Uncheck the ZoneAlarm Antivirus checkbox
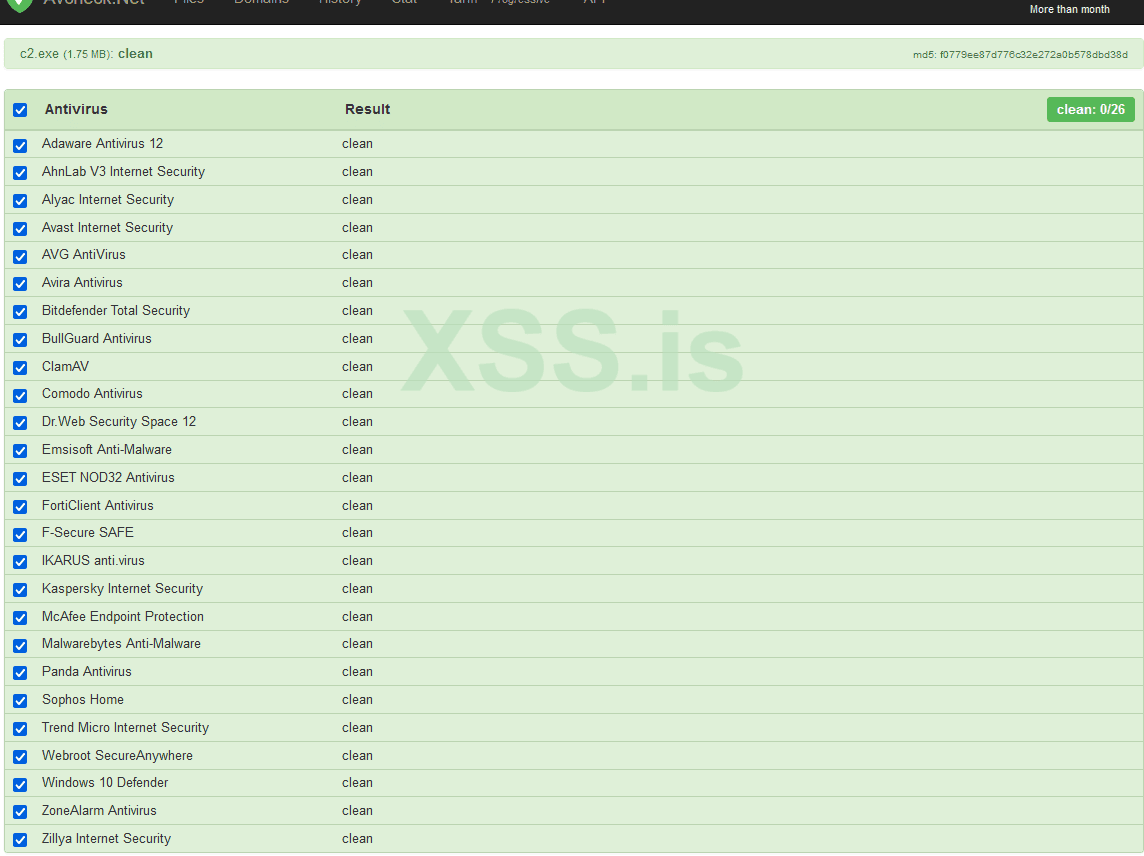The height and width of the screenshot is (856, 1144). tap(20, 812)
